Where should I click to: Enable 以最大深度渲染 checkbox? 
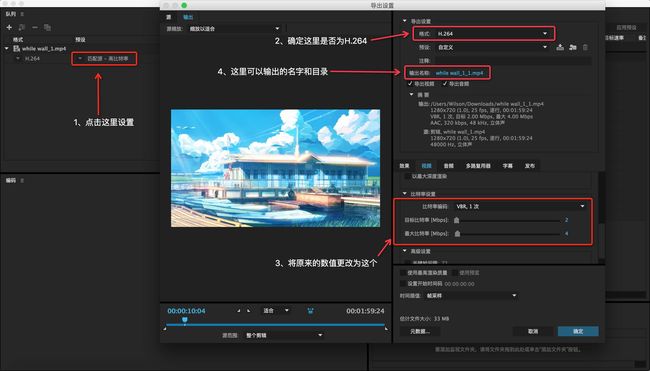coord(407,177)
